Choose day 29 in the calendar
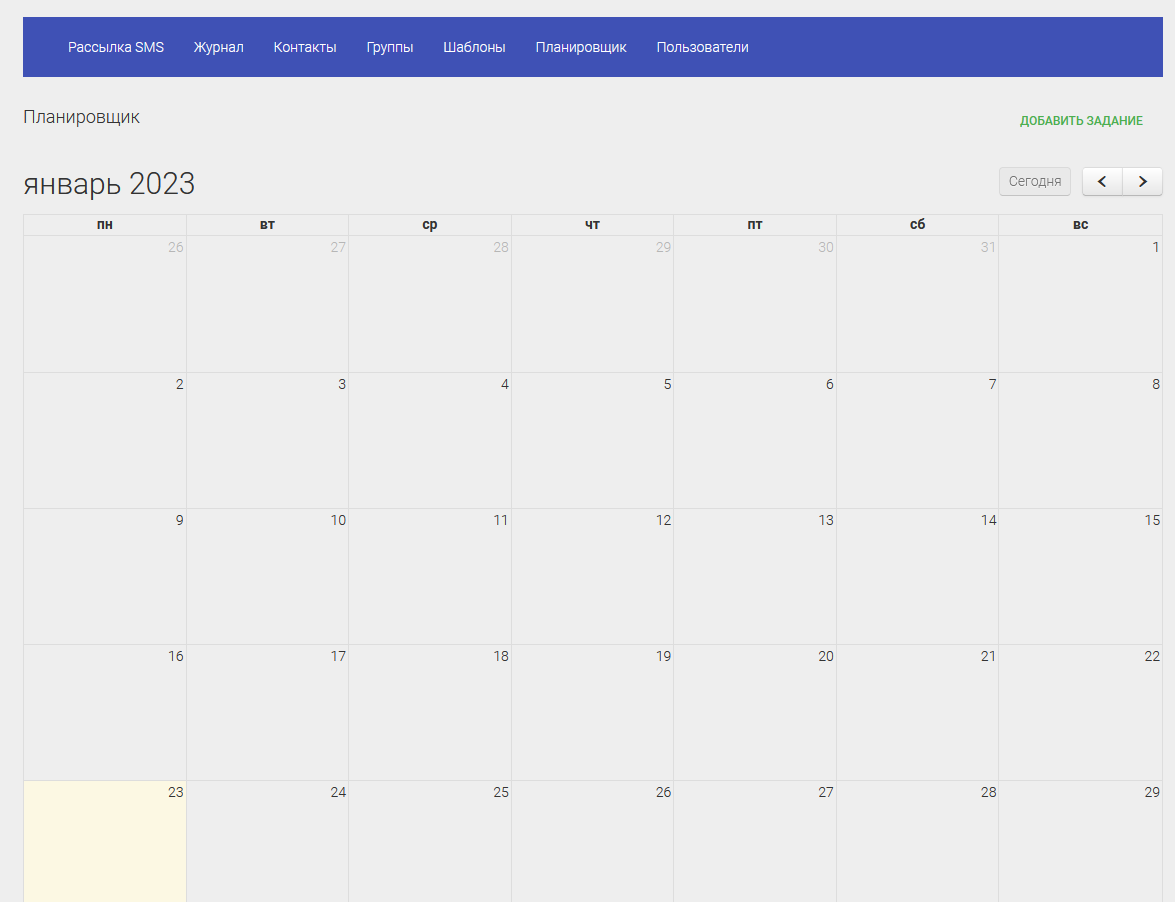The image size is (1175, 902). click(1080, 840)
